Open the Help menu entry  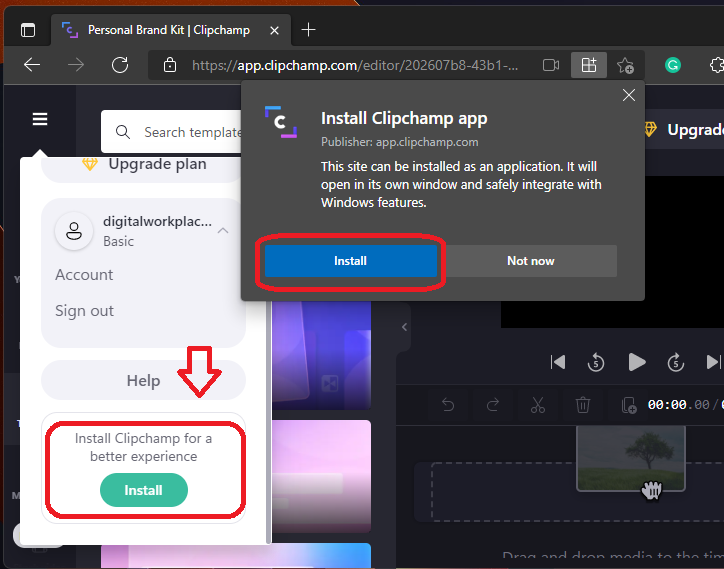click(x=144, y=381)
